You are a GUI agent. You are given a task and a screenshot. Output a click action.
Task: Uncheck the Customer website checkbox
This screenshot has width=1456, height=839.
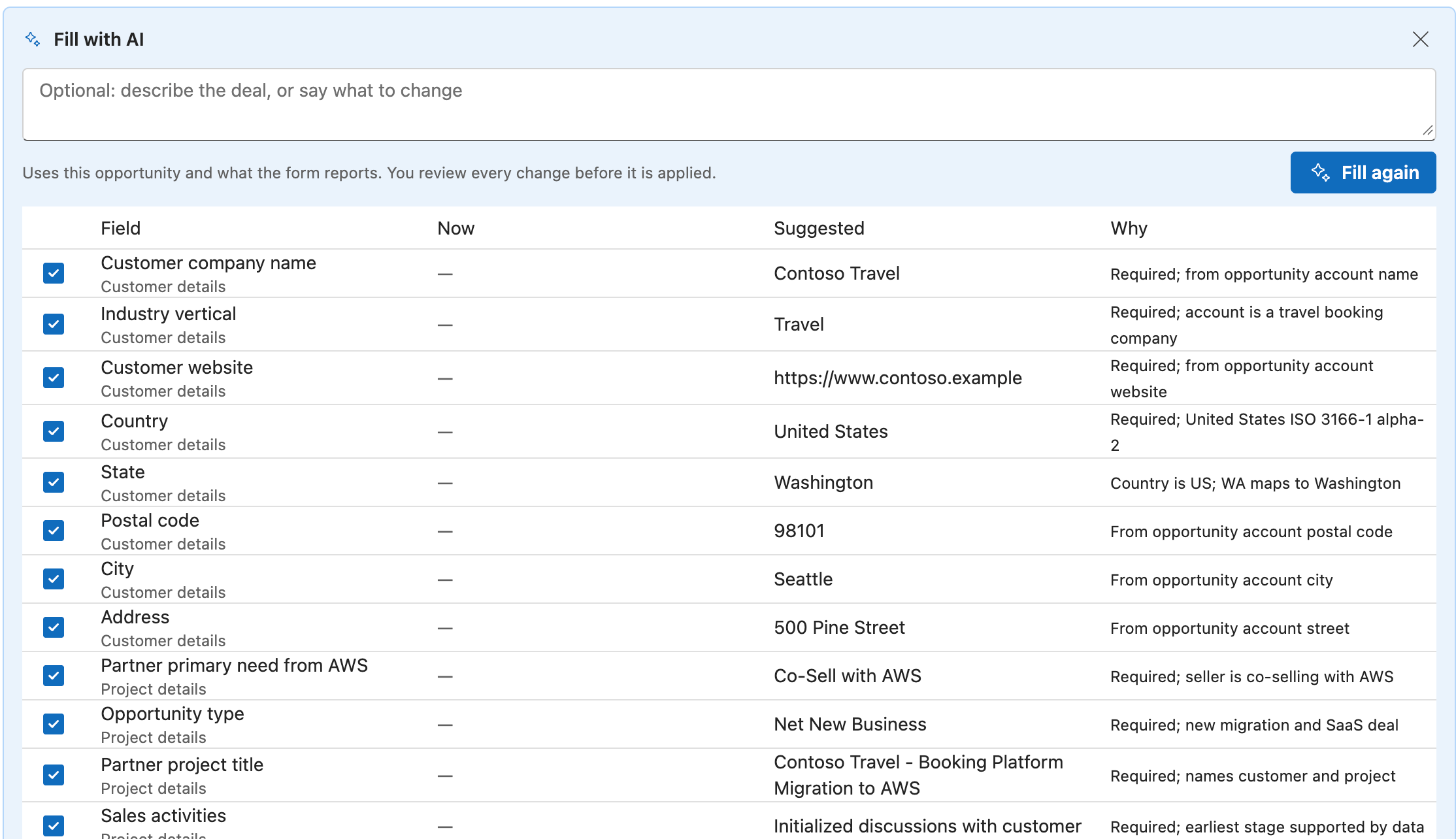tap(54, 378)
